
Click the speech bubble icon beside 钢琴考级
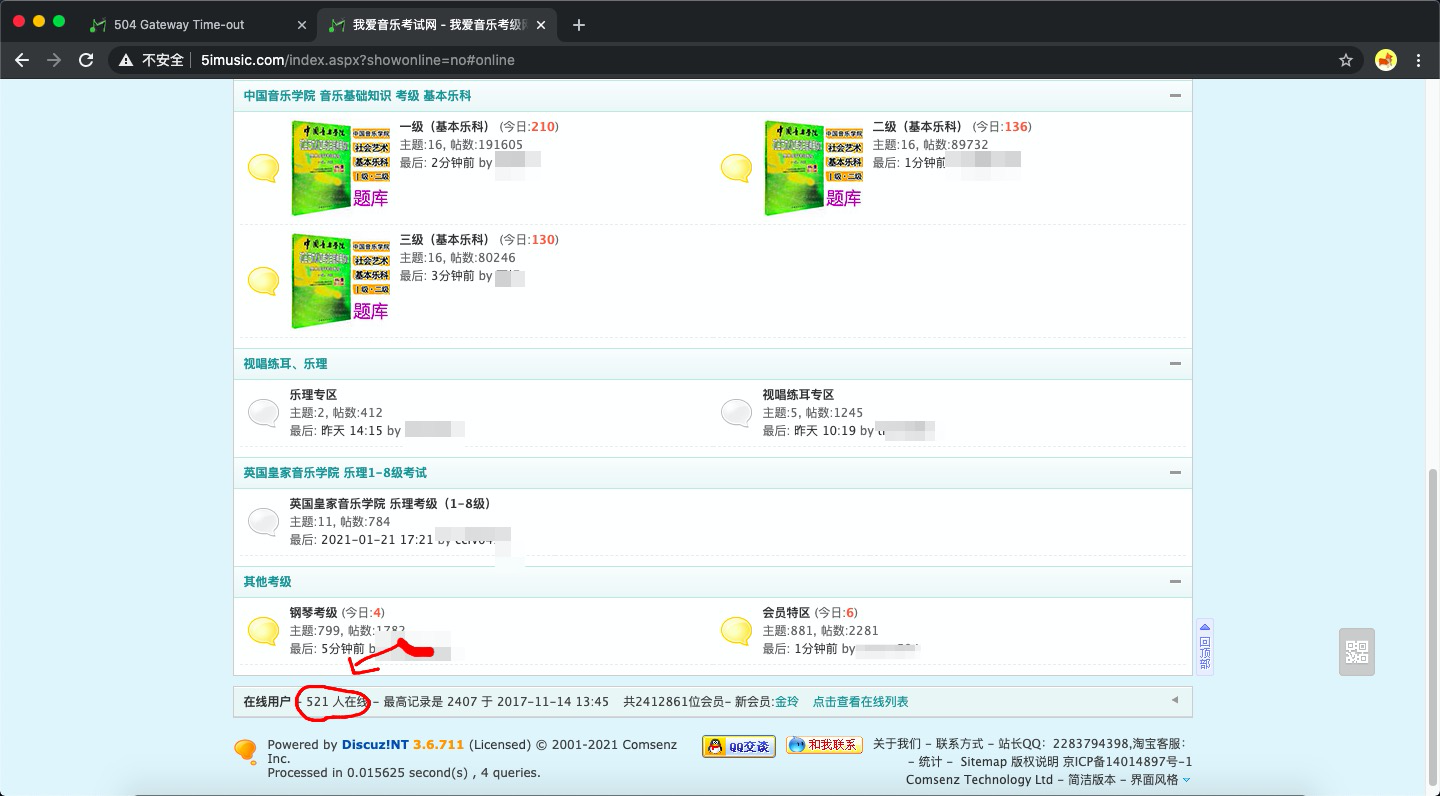tap(263, 630)
